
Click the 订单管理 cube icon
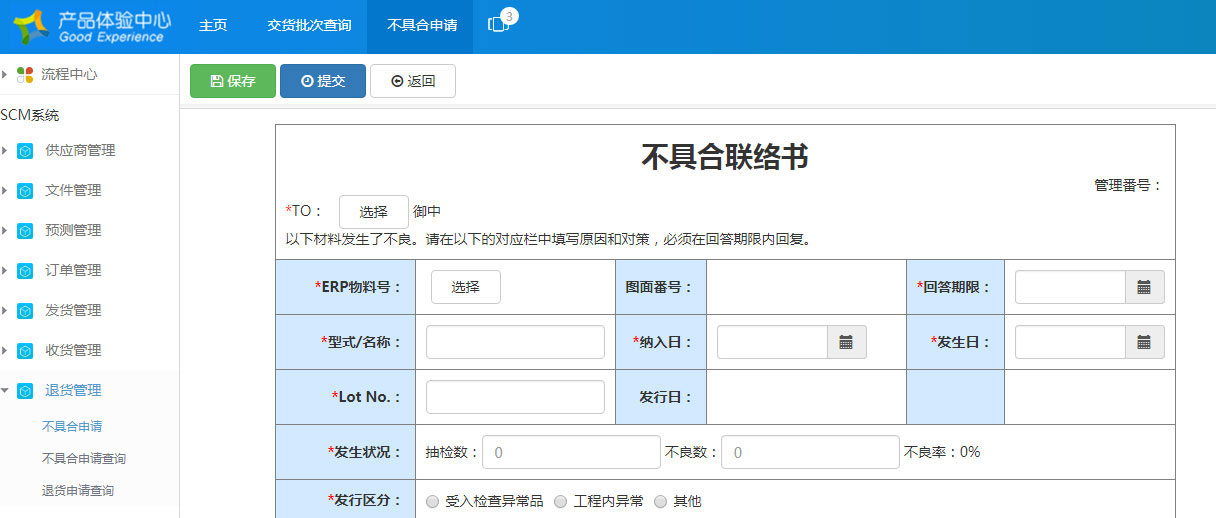coord(25,271)
